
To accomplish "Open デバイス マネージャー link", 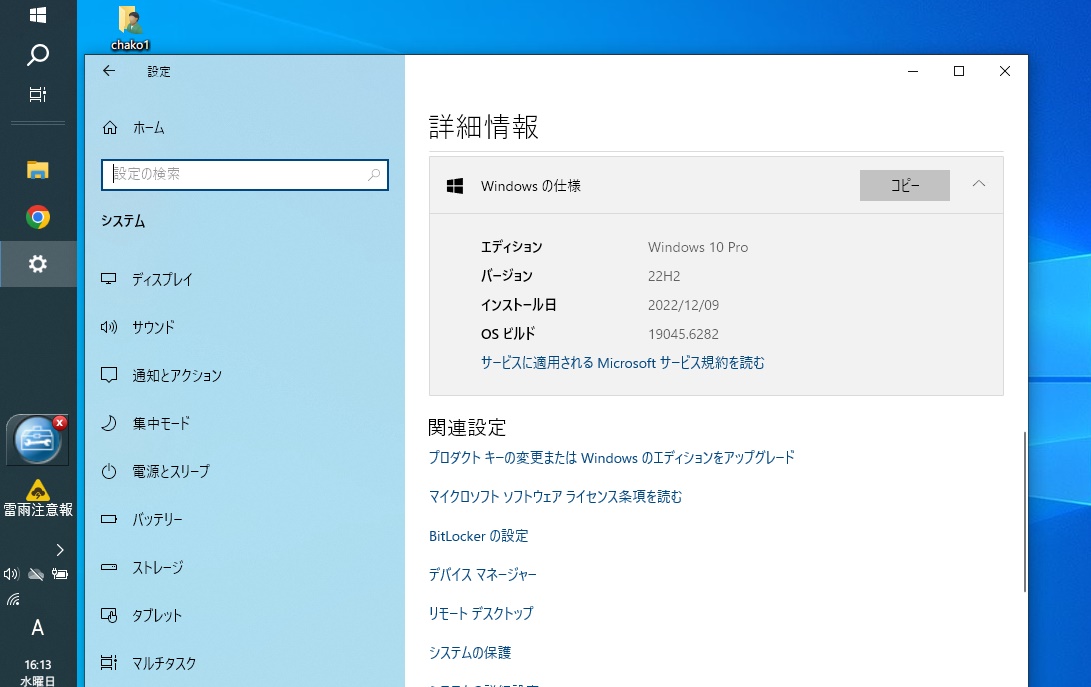I will 482,574.
